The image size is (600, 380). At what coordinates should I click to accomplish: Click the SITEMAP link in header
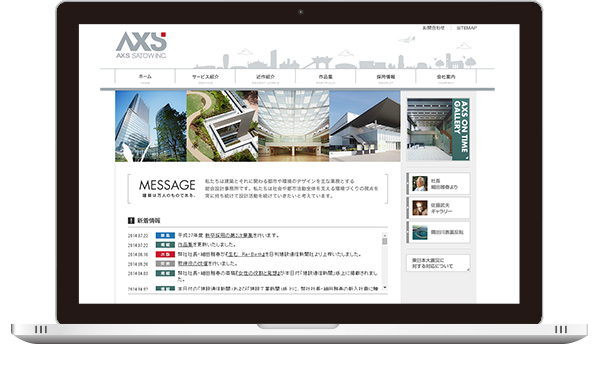tap(466, 28)
